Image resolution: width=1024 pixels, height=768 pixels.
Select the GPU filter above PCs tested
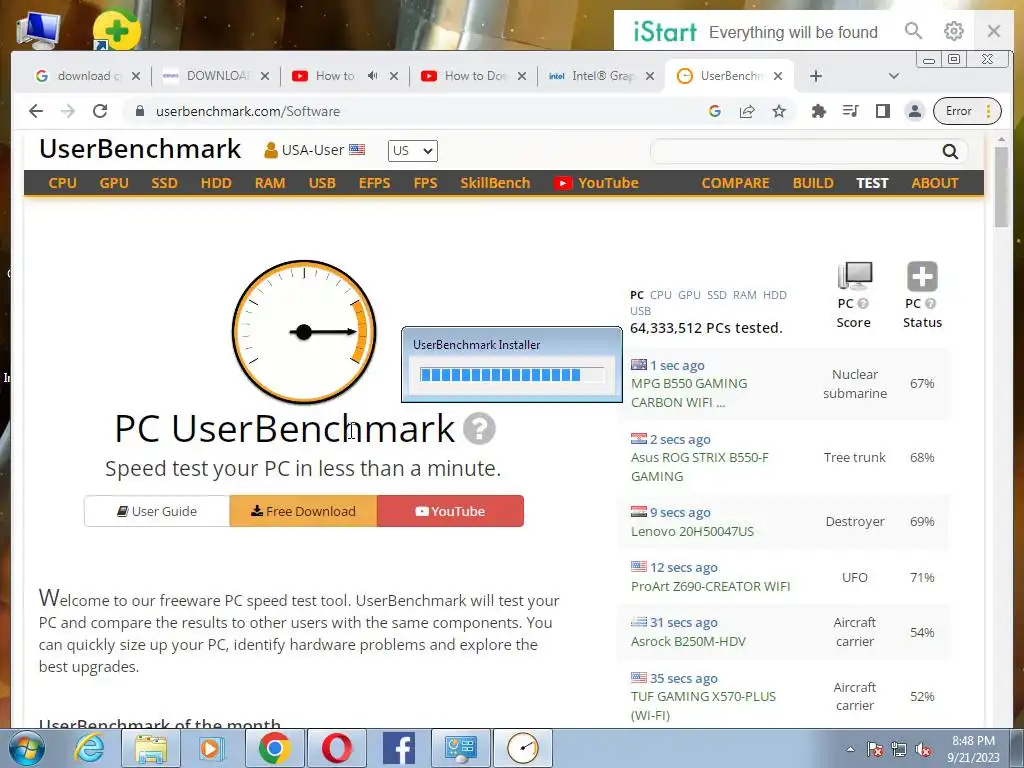(x=689, y=295)
